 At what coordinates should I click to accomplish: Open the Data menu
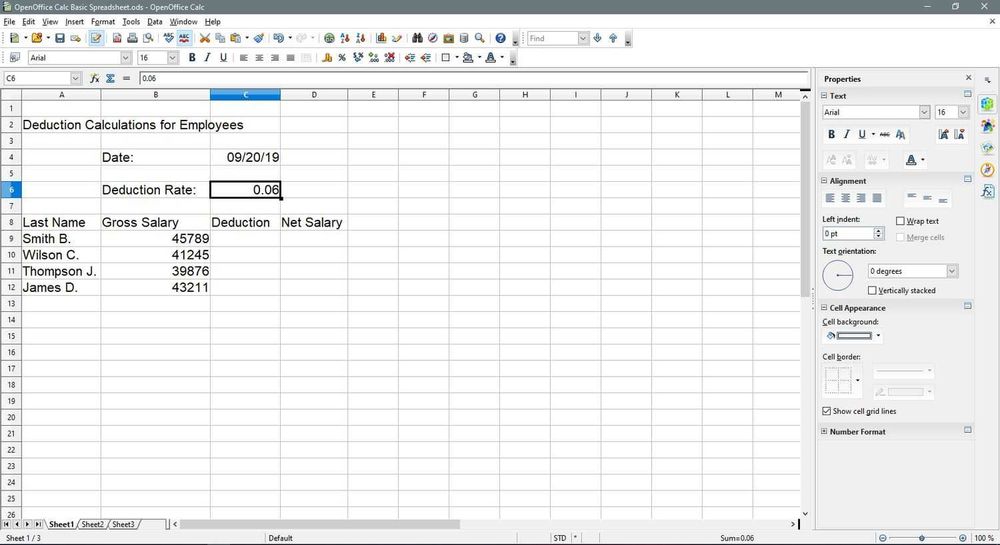click(154, 22)
